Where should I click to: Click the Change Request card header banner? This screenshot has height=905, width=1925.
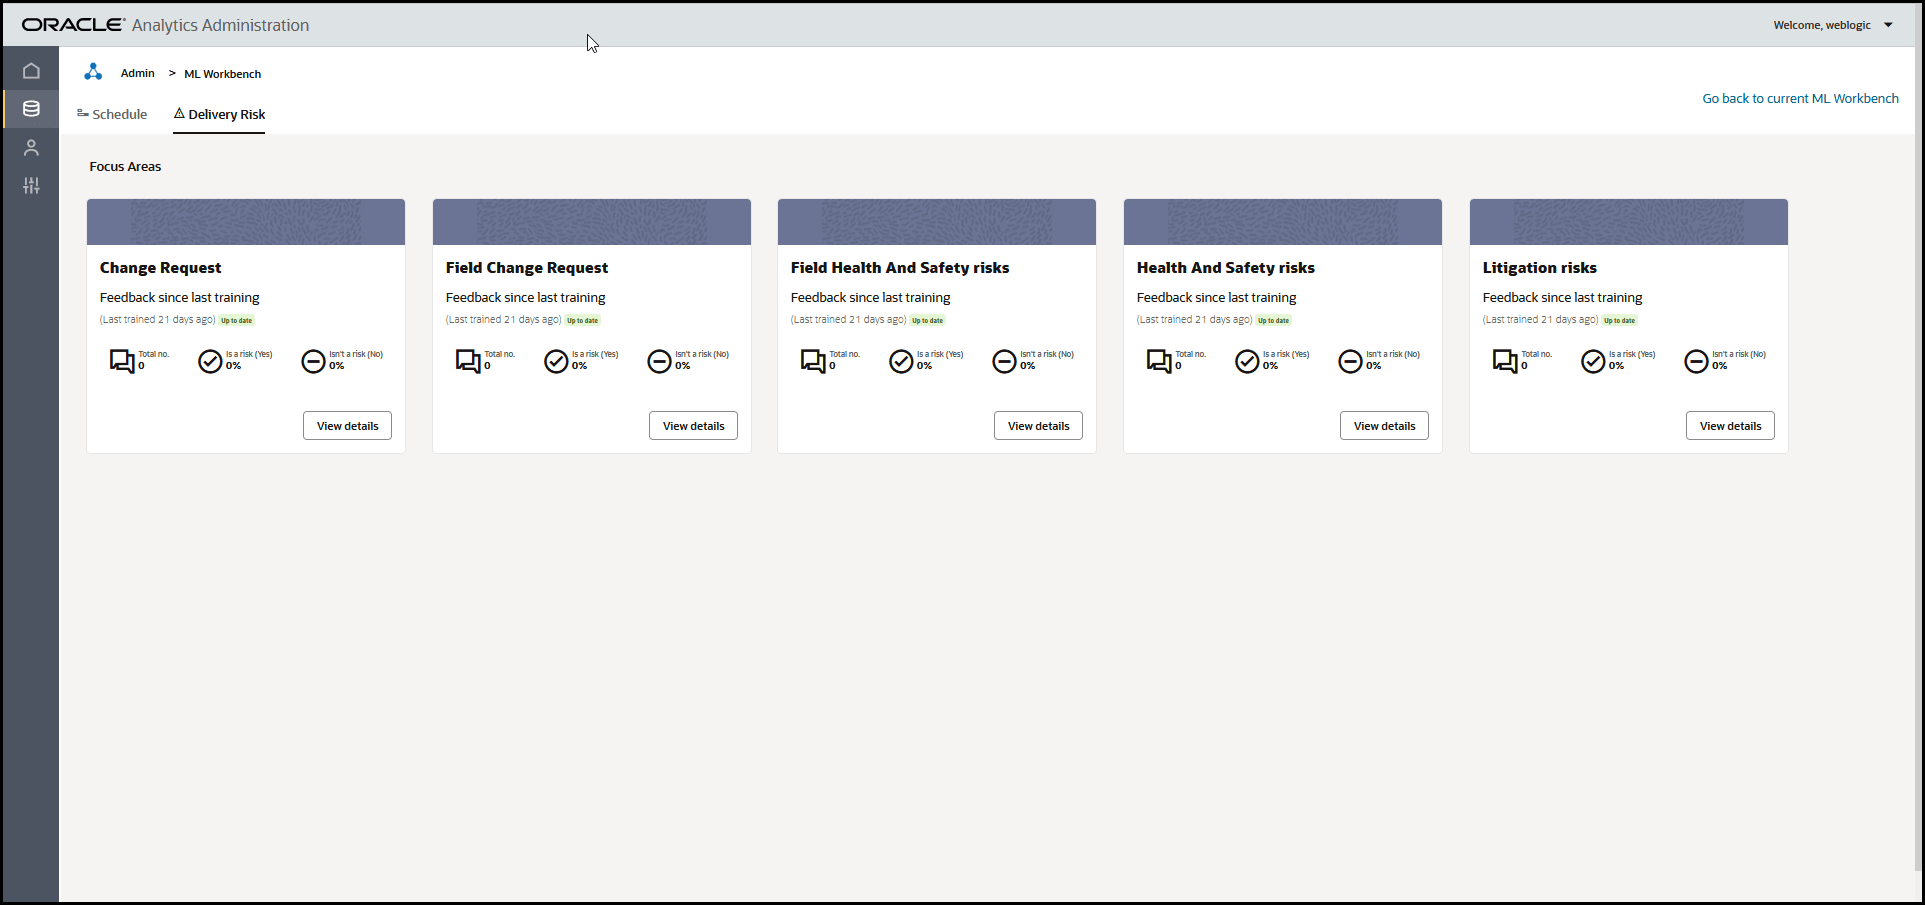246,222
